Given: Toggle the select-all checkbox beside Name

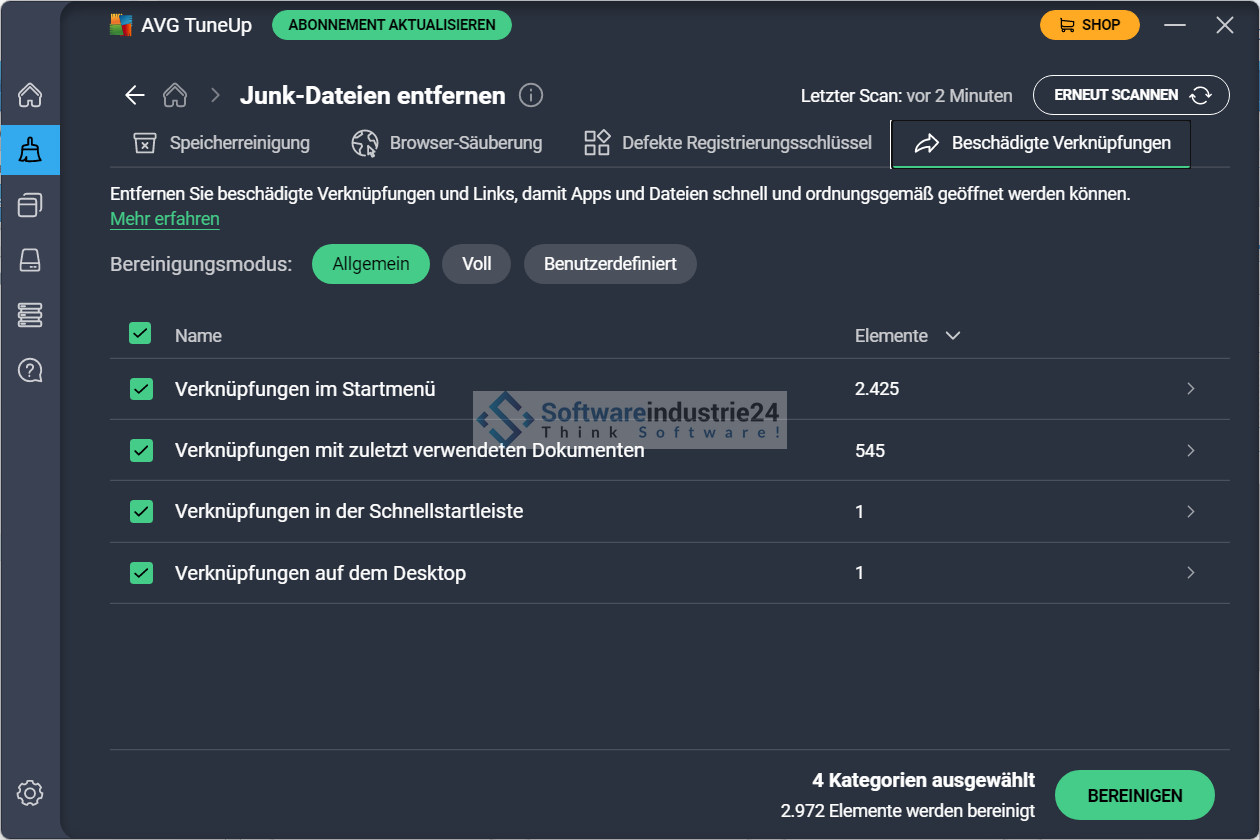Looking at the screenshot, I should [140, 334].
